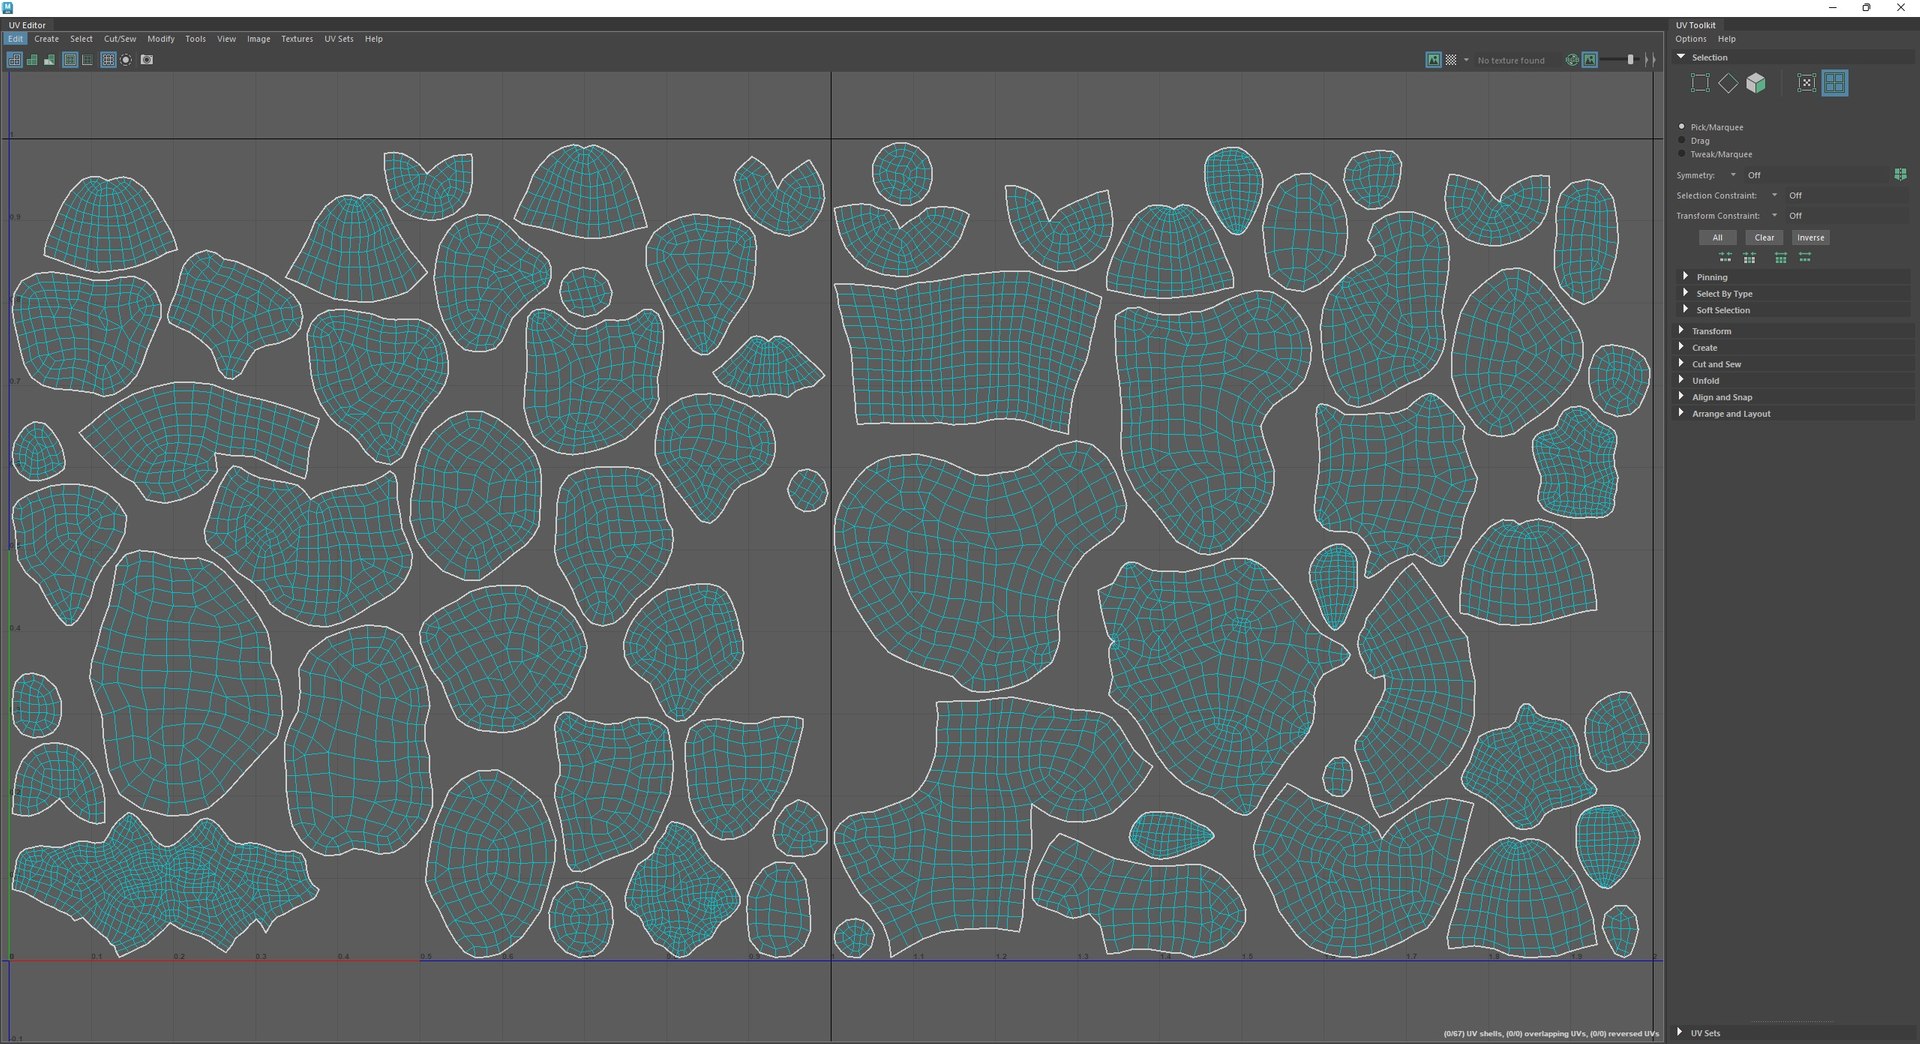Enable Drag selection radio option
Viewport: 1920px width, 1044px height.
click(x=1681, y=141)
